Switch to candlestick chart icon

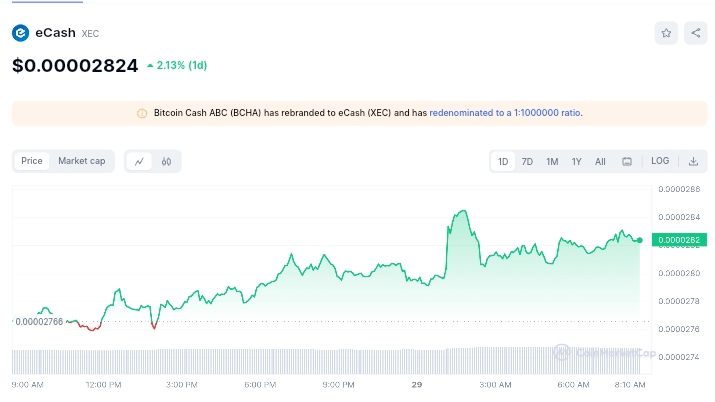tap(166, 161)
